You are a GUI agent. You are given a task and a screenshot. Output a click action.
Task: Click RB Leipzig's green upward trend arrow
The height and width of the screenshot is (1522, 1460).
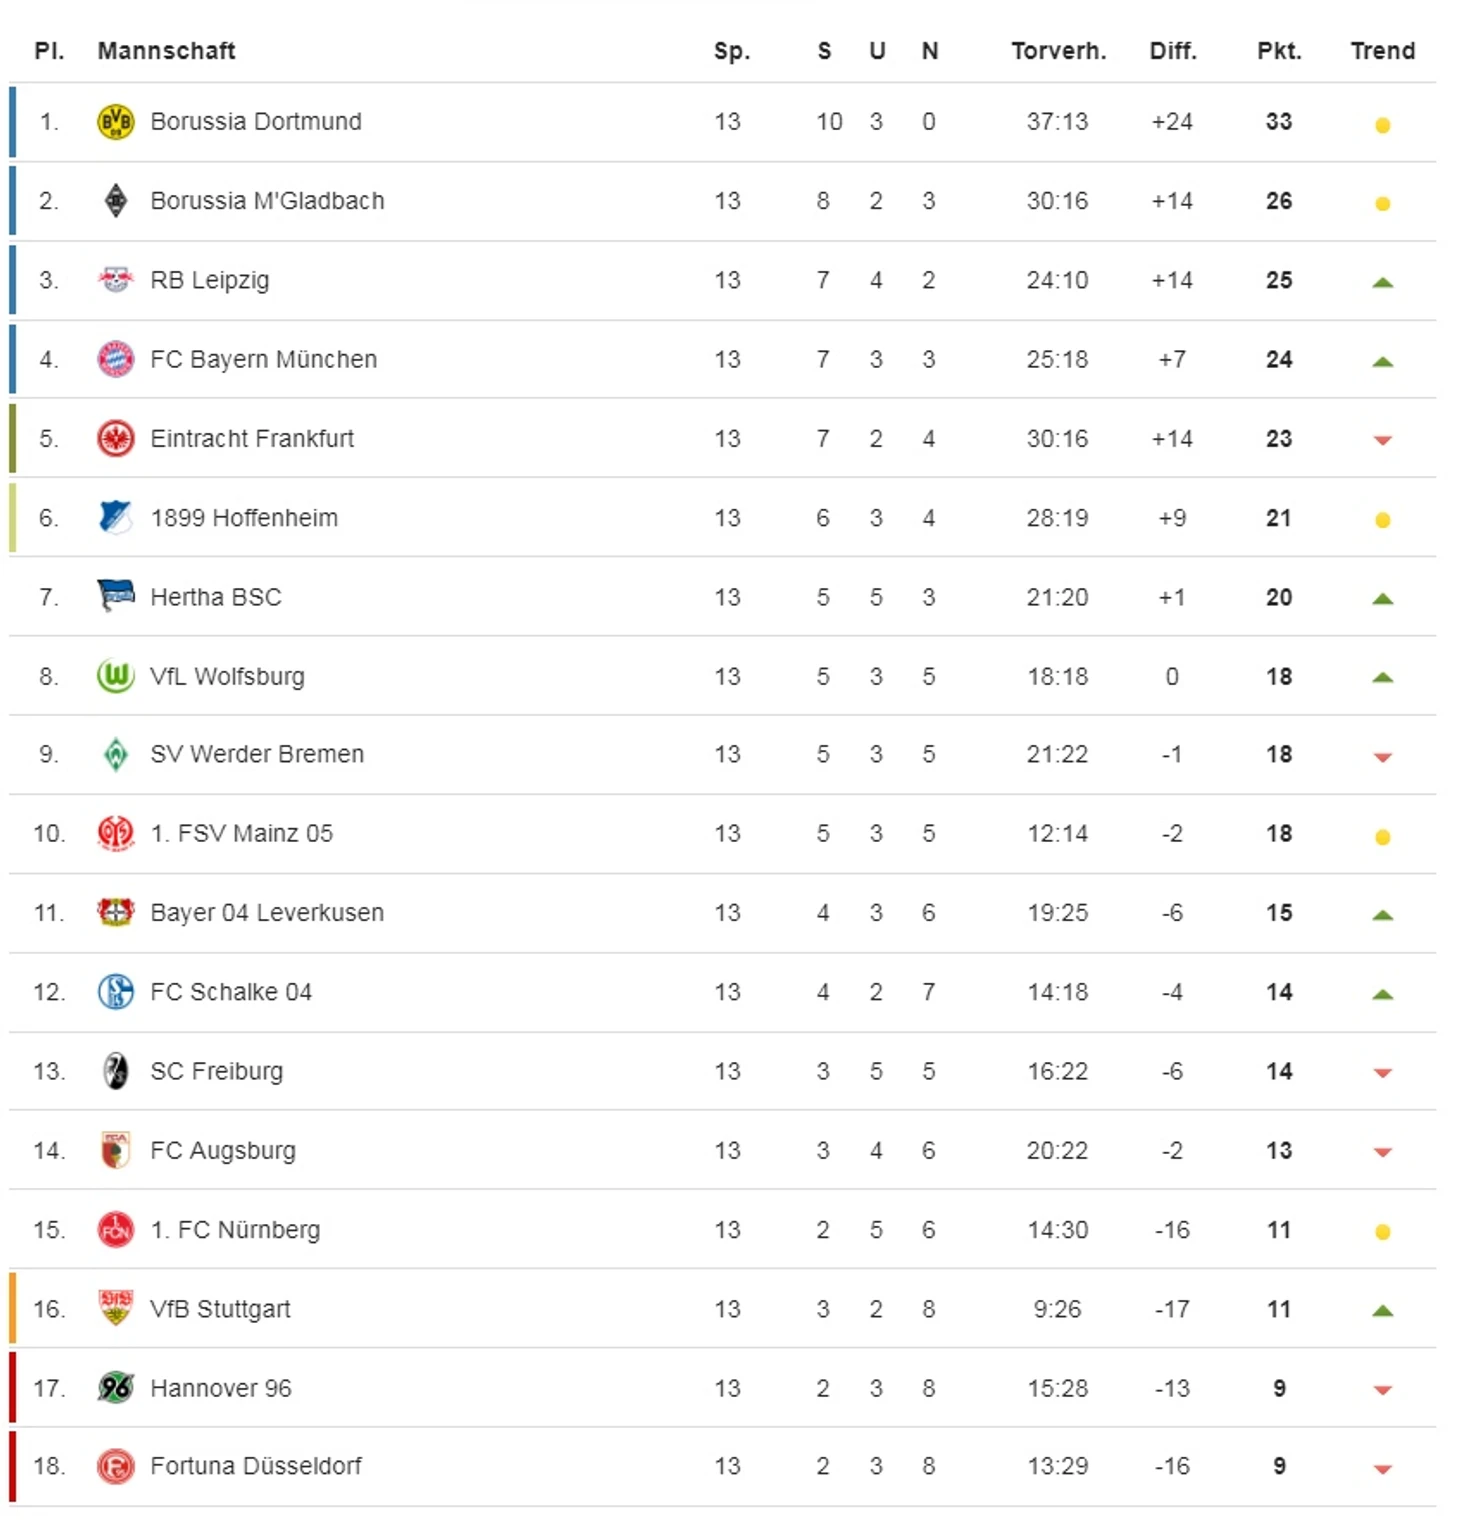(1383, 282)
